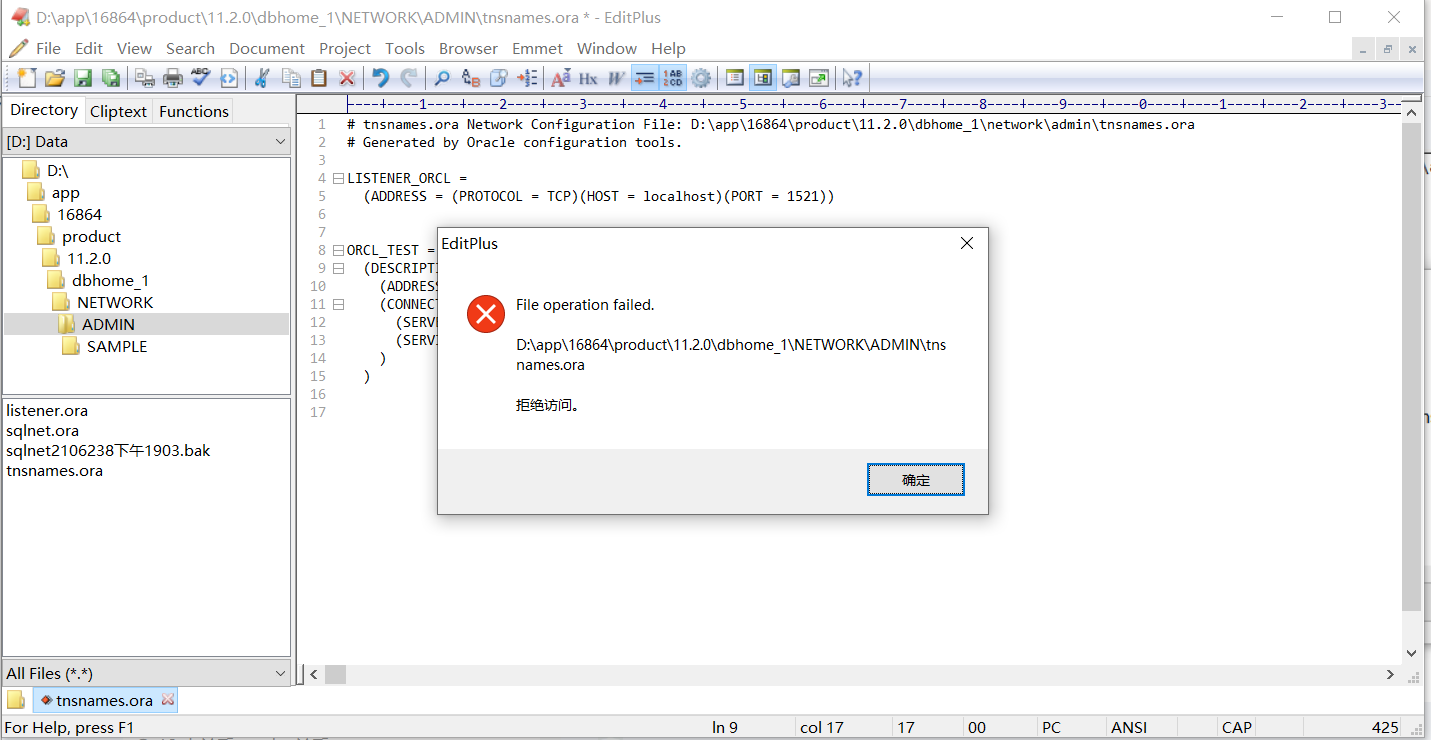Viewport: 1431px width, 740px height.
Task: Click the red X Delete icon
Action: click(347, 77)
